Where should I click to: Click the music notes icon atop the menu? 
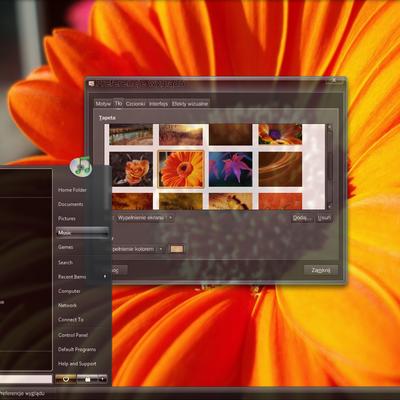tap(81, 166)
